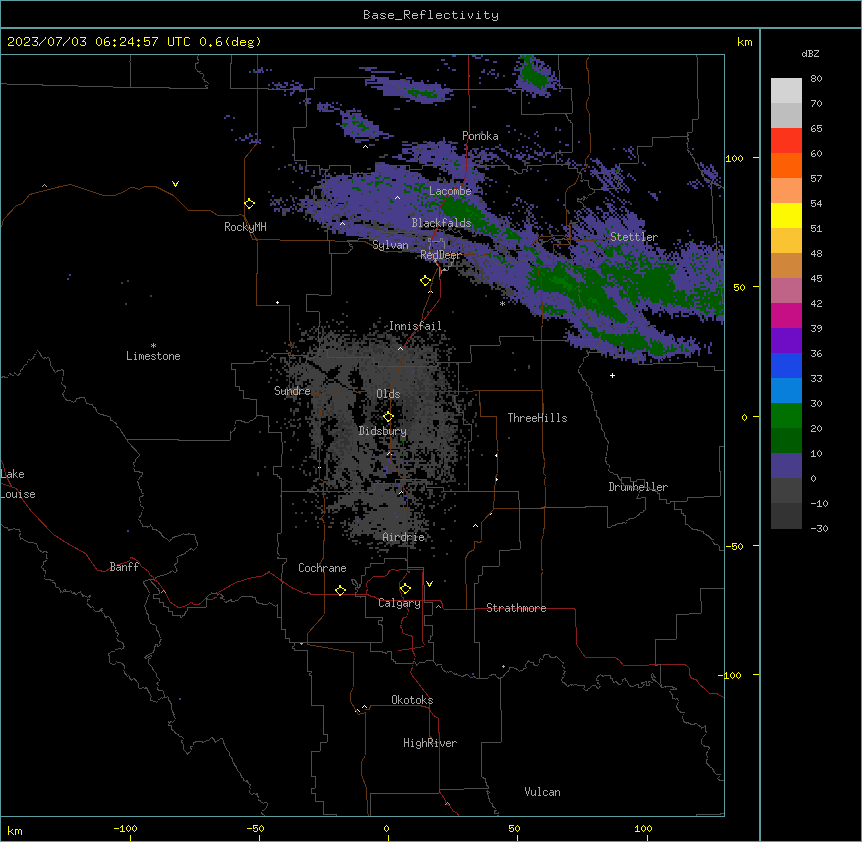This screenshot has width=862, height=842.
Task: Click the orange 57-60 dBZ legend color
Action: click(786, 166)
